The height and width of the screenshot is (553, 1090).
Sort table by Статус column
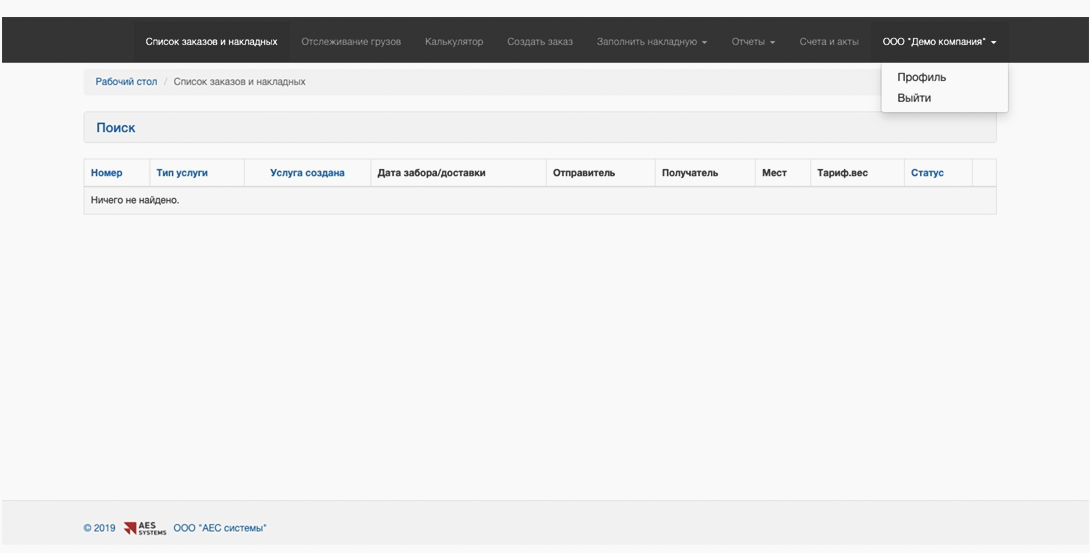[x=927, y=173]
